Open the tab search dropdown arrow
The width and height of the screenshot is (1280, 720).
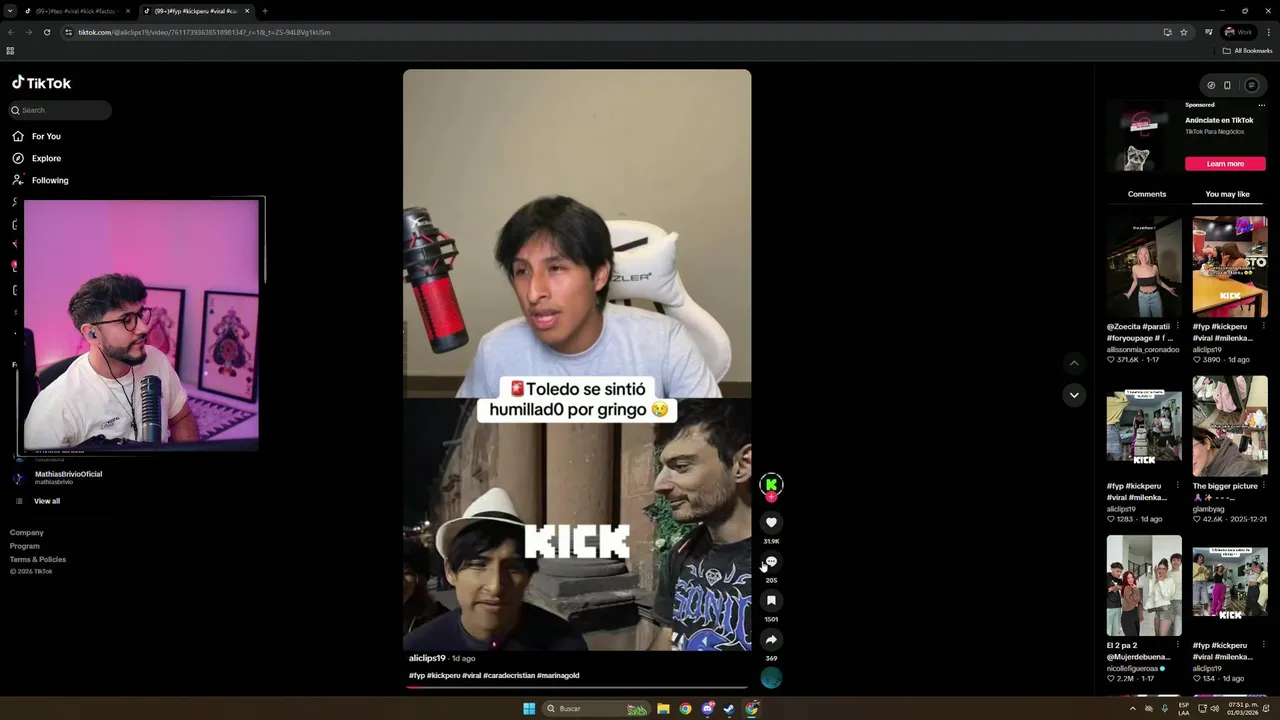(9, 11)
